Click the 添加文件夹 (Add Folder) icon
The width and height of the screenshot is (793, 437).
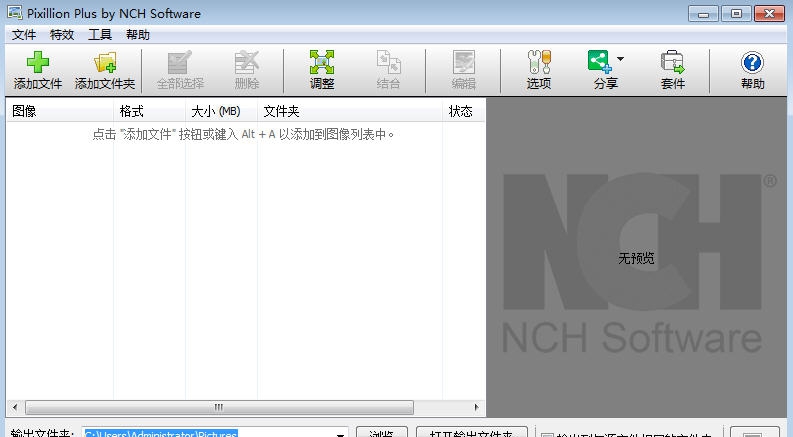[x=105, y=62]
